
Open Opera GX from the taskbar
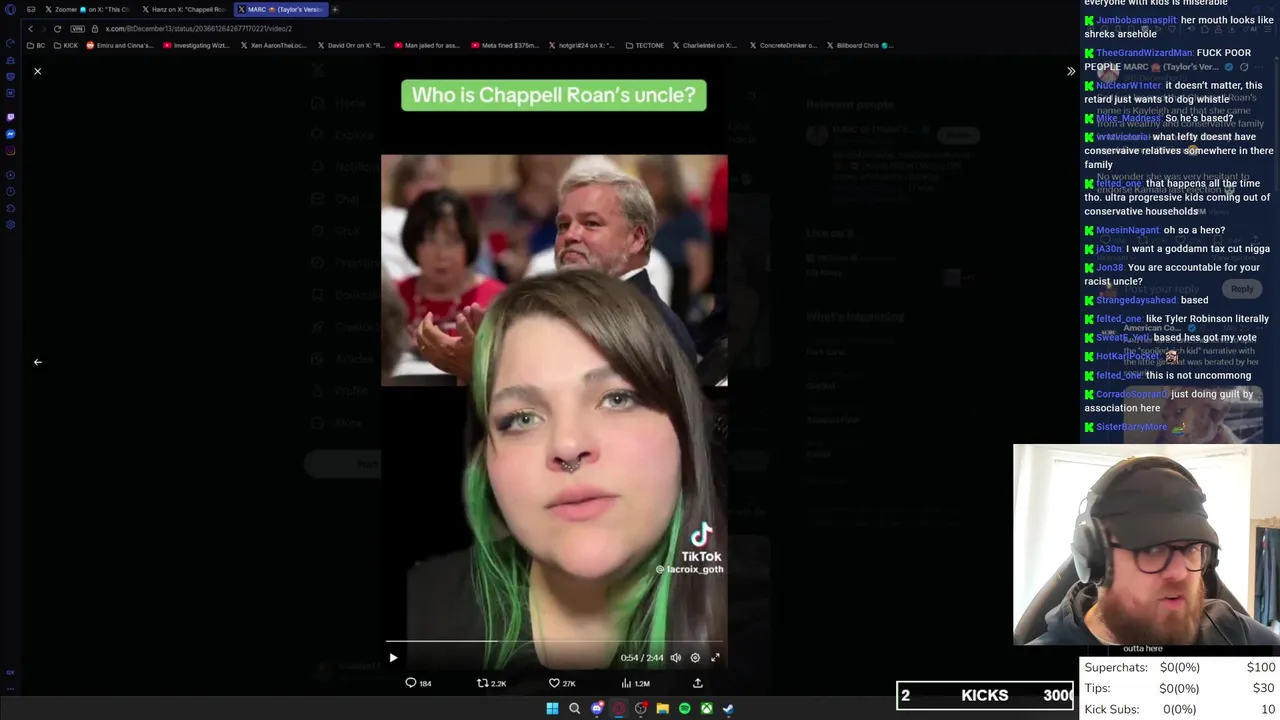(619, 709)
